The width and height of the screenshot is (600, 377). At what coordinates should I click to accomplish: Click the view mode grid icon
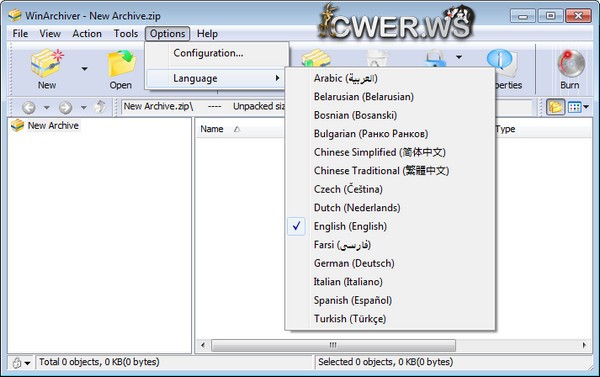(574, 107)
